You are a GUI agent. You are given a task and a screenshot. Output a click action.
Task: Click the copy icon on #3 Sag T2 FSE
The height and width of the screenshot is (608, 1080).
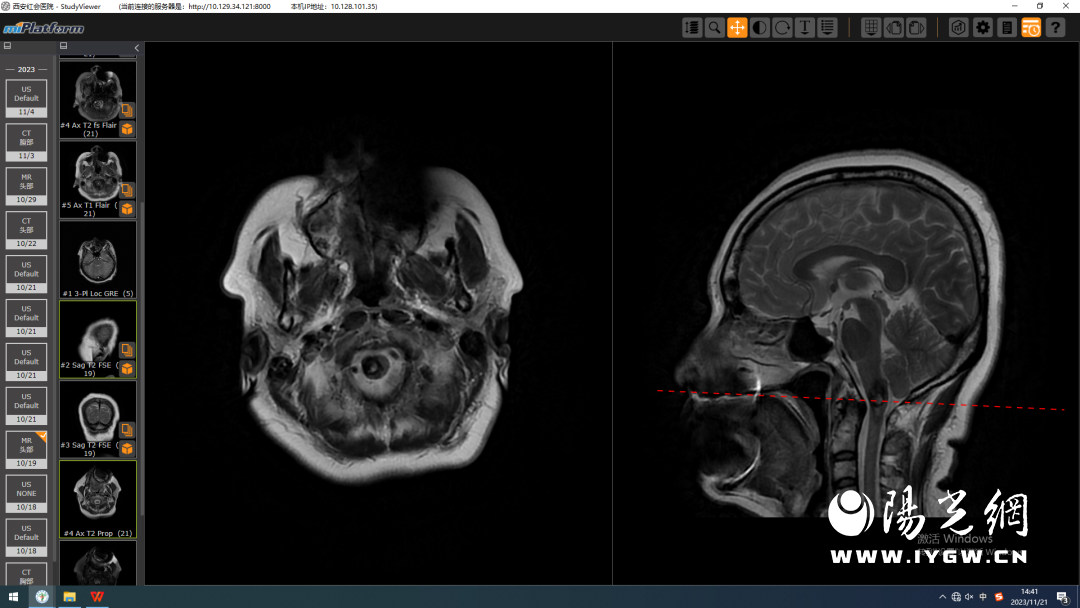click(x=127, y=430)
